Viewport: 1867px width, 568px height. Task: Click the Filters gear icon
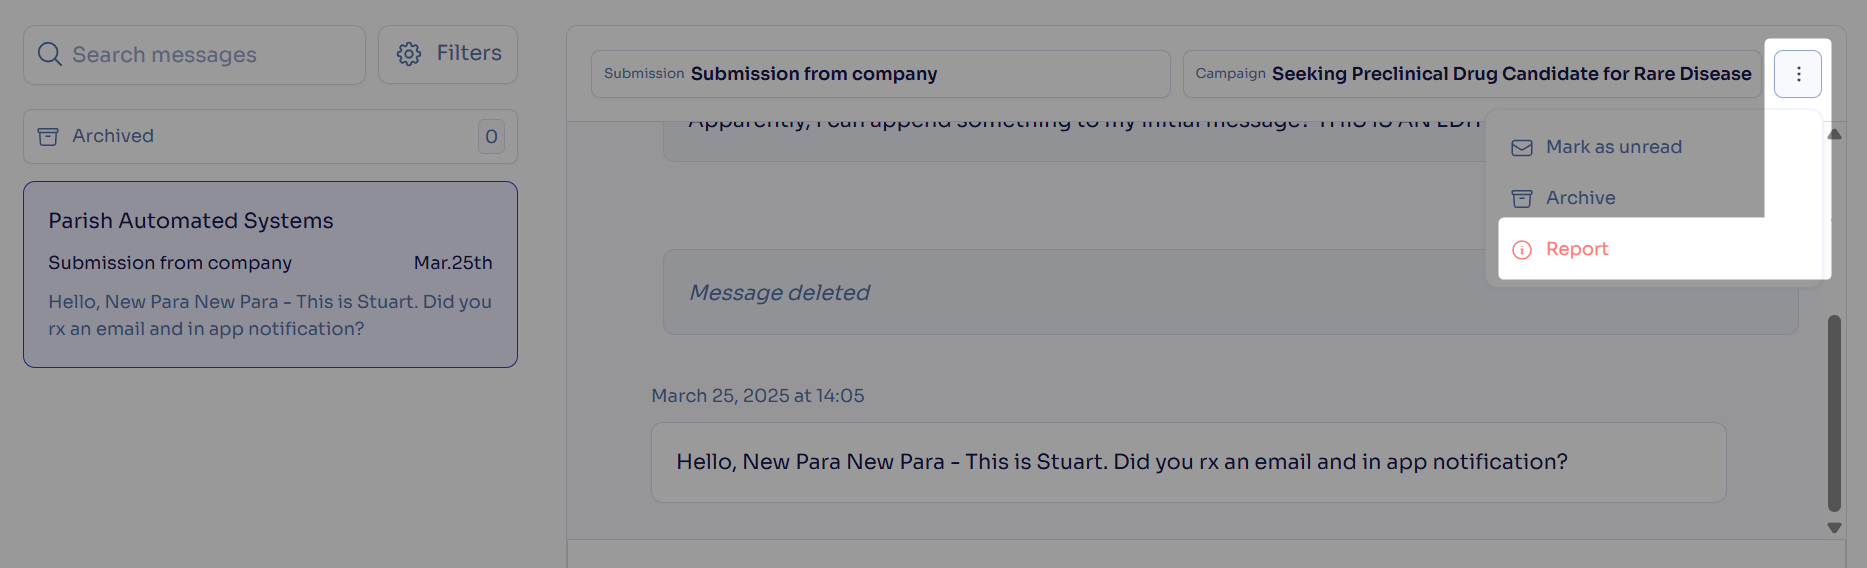(x=409, y=54)
